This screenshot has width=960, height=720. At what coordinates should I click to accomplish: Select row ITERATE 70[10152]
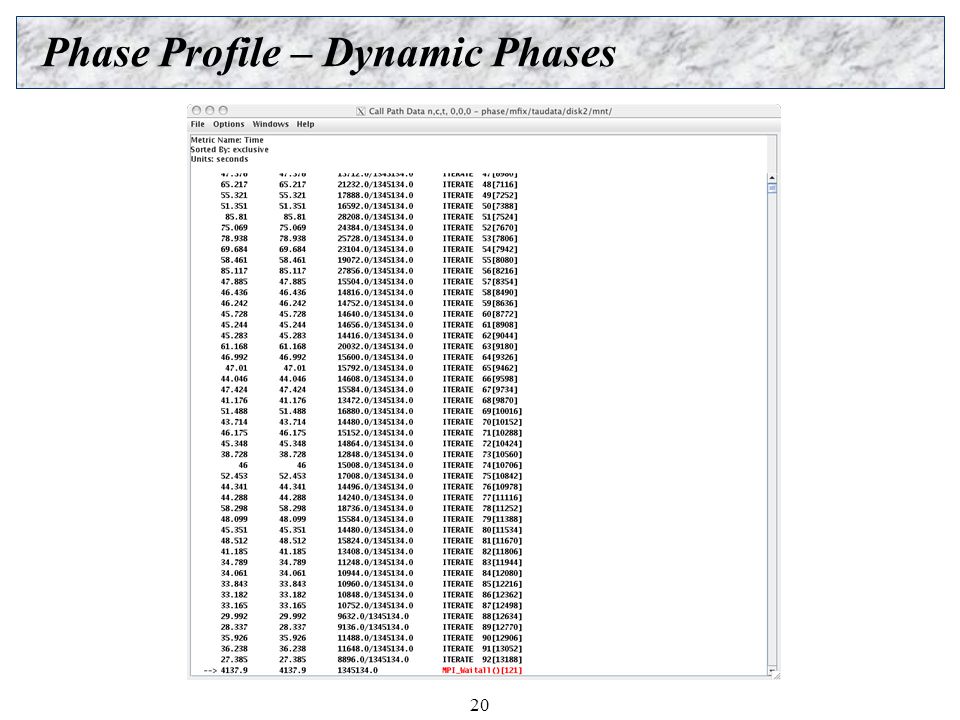point(371,422)
